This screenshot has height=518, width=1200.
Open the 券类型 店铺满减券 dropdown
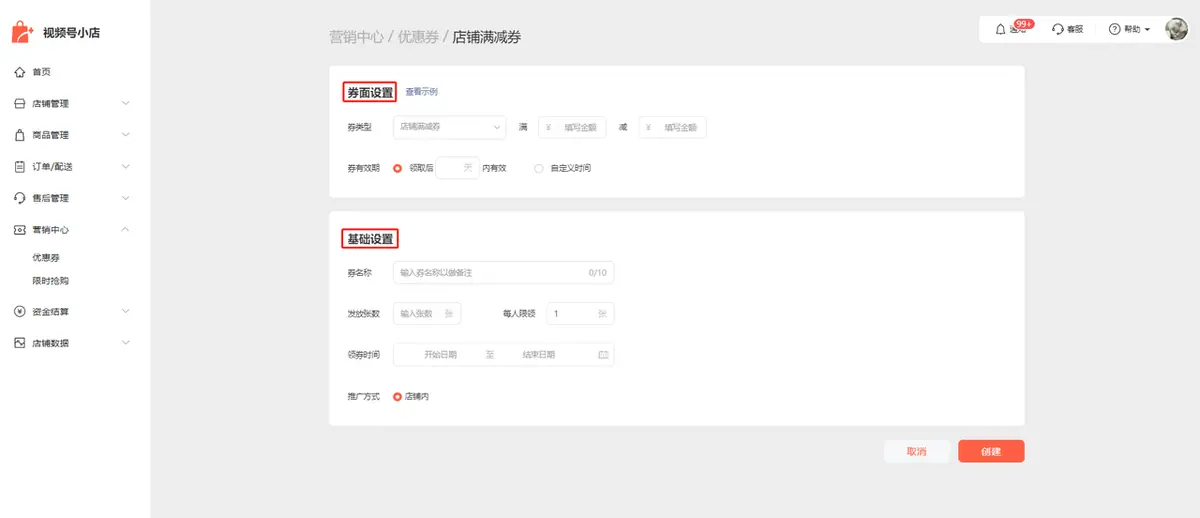(449, 127)
